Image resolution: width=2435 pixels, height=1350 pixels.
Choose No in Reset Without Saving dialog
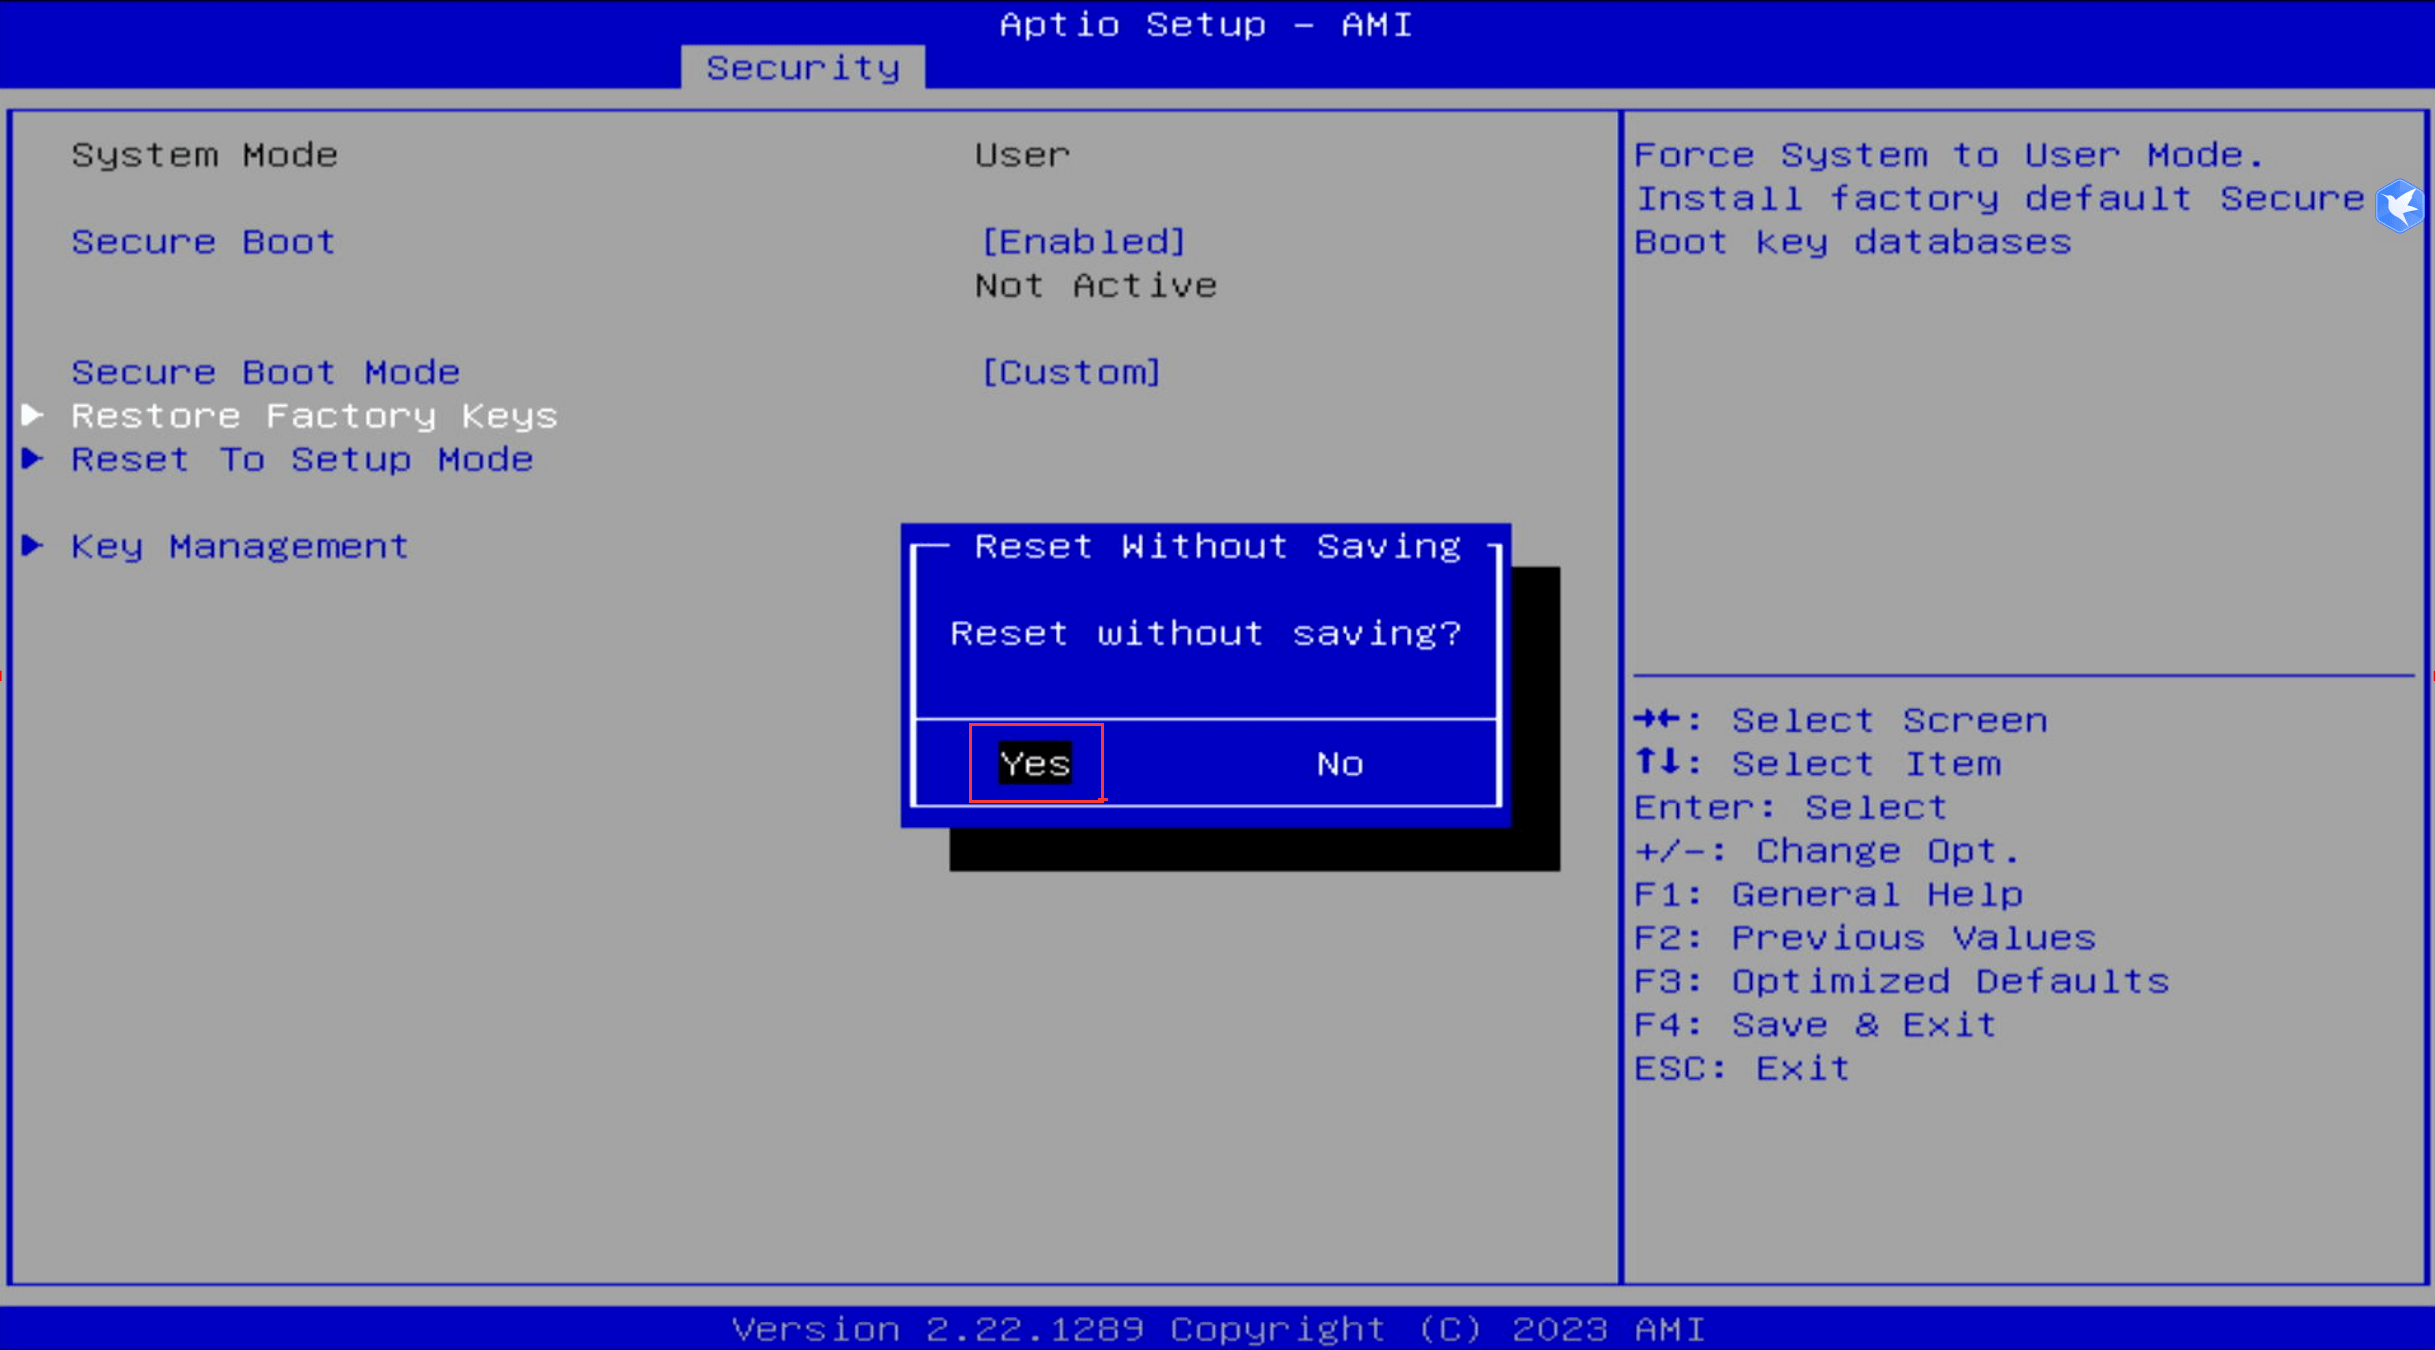(1339, 765)
